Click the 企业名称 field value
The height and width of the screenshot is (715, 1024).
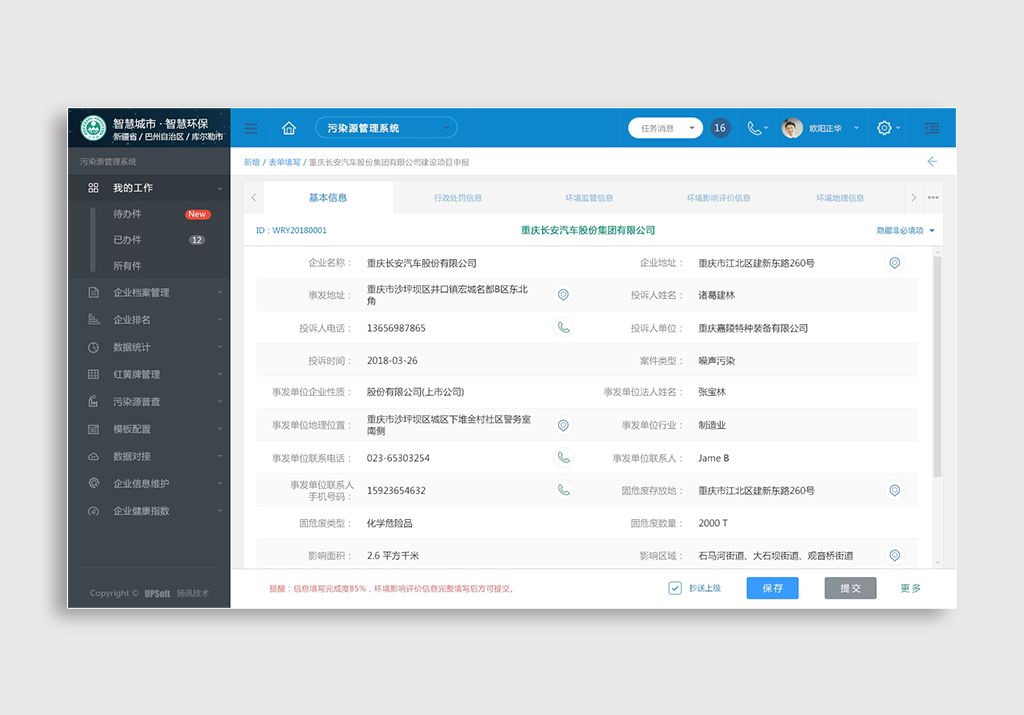(421, 263)
